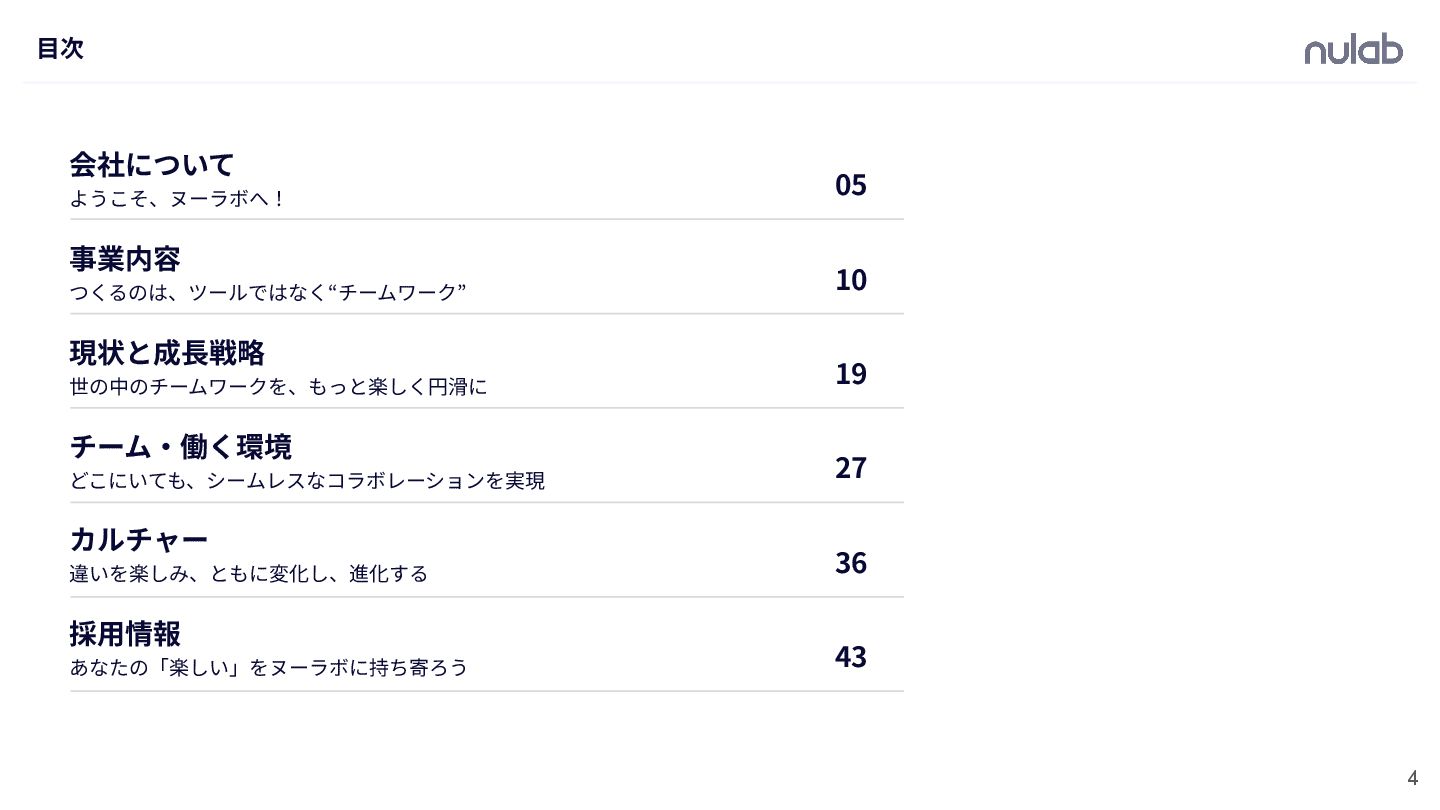This screenshot has height=810, width=1440.
Task: Click page number 05
Action: (850, 186)
